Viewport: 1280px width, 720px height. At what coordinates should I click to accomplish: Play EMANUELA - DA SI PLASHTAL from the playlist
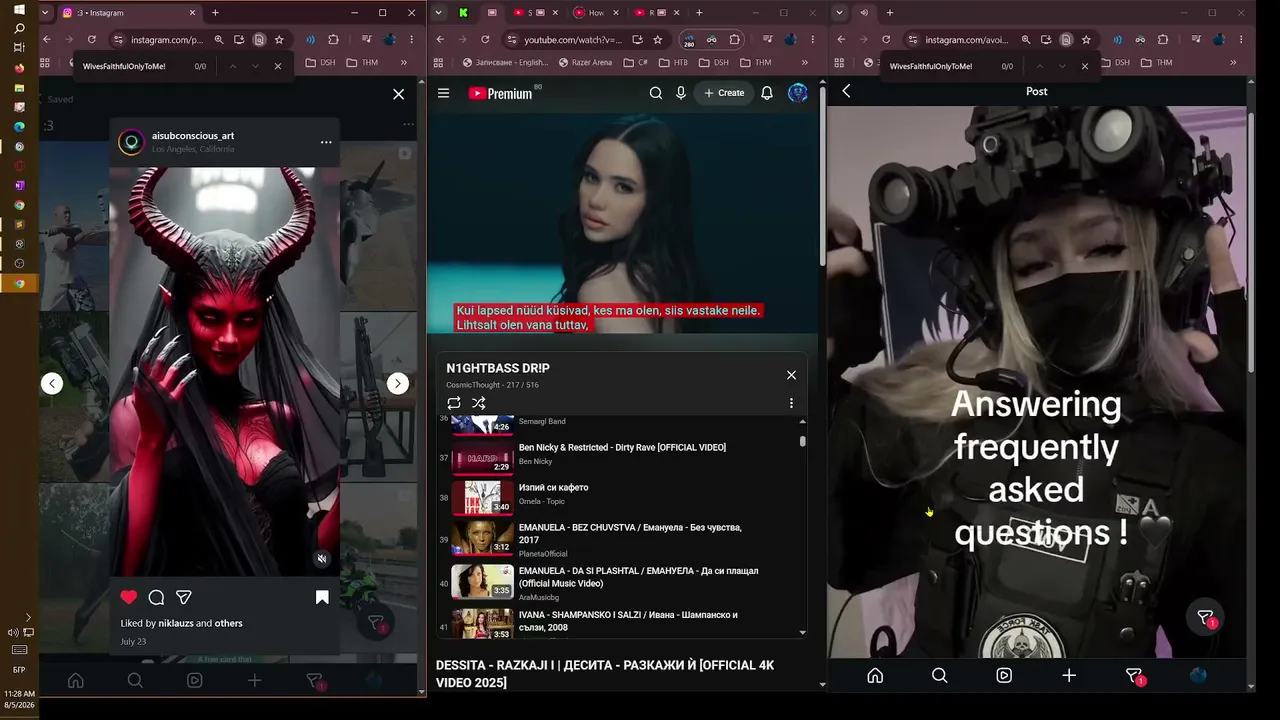click(620, 582)
